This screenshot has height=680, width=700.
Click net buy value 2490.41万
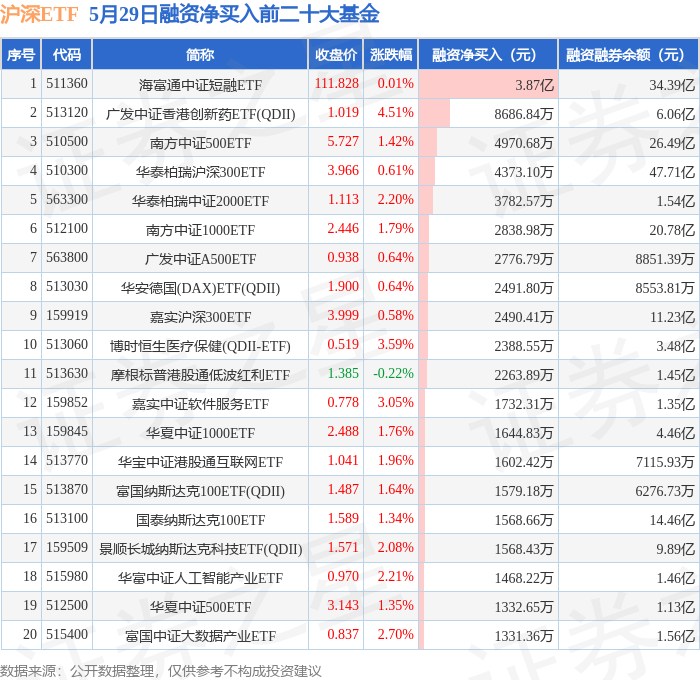click(524, 317)
